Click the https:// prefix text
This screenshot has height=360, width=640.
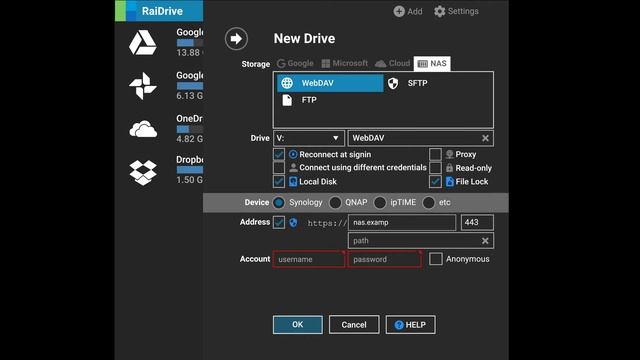327,223
